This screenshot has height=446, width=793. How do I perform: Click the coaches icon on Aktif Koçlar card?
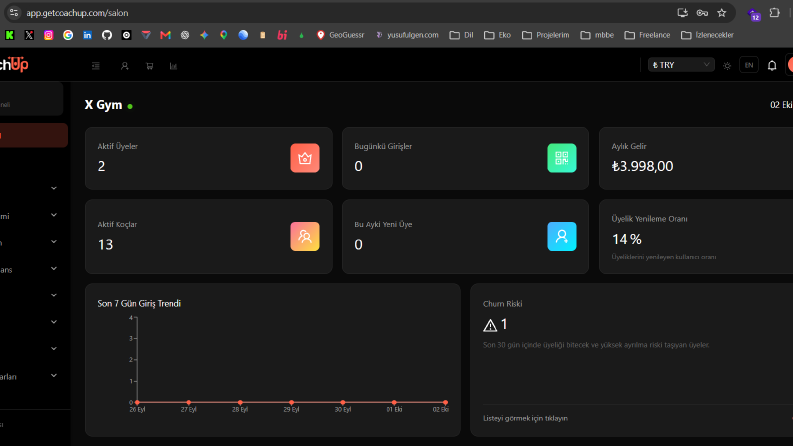click(x=305, y=236)
